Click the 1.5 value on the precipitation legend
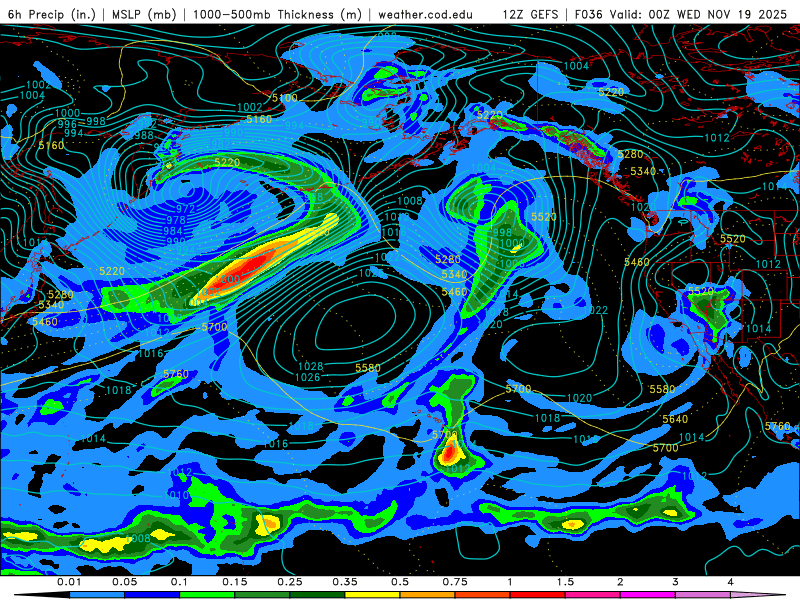 click(x=565, y=582)
